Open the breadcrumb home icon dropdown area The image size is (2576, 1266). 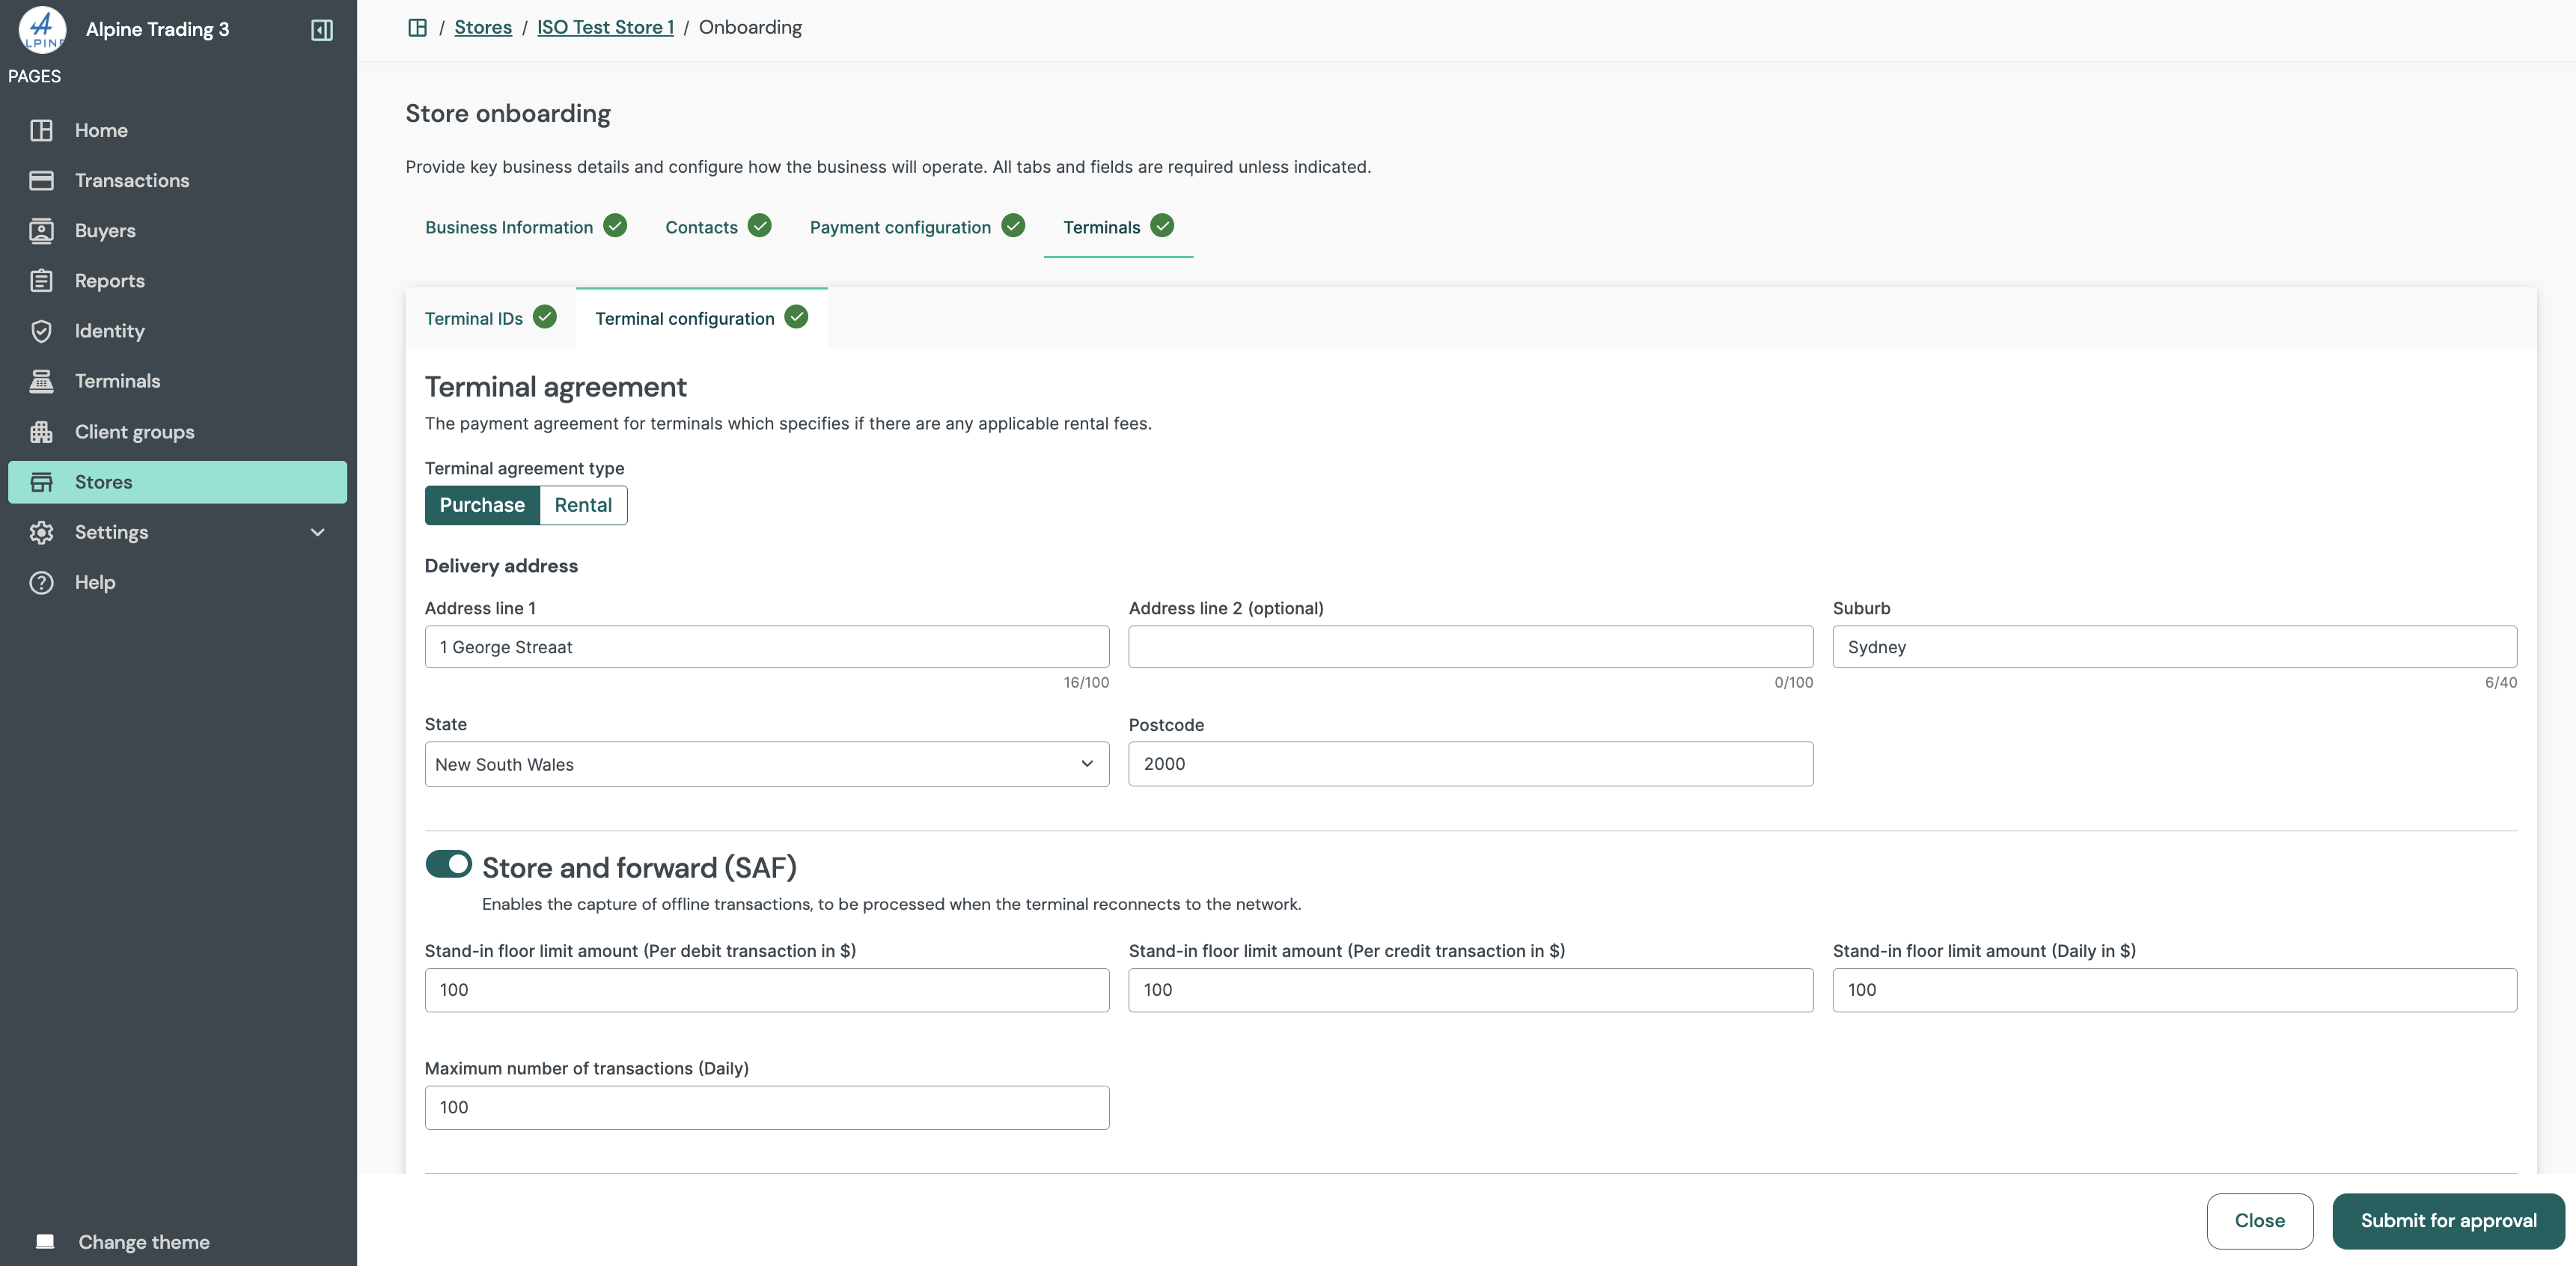[417, 27]
